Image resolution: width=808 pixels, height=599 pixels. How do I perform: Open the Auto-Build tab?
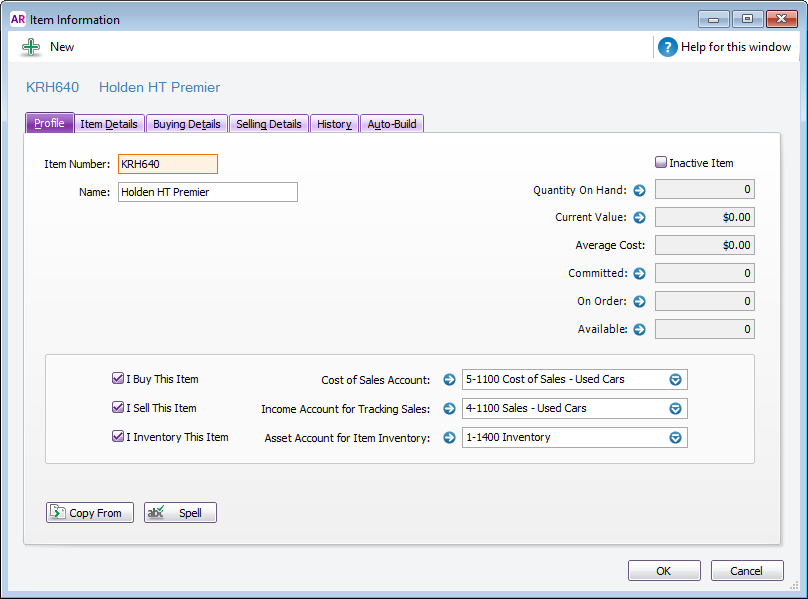pyautogui.click(x=392, y=124)
